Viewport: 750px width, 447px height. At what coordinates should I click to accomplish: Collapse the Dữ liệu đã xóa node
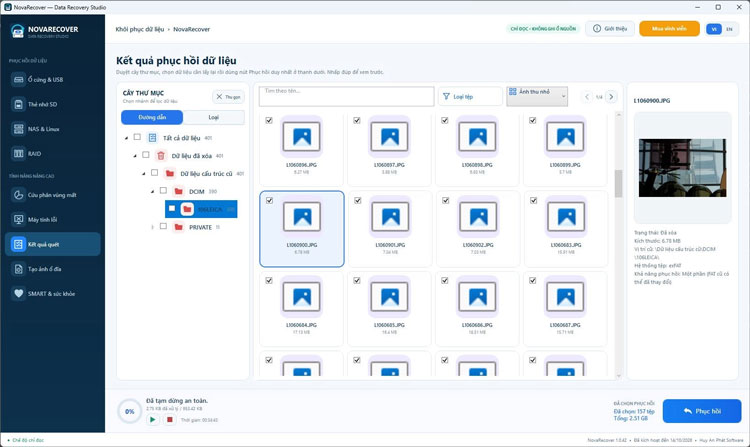(x=135, y=156)
